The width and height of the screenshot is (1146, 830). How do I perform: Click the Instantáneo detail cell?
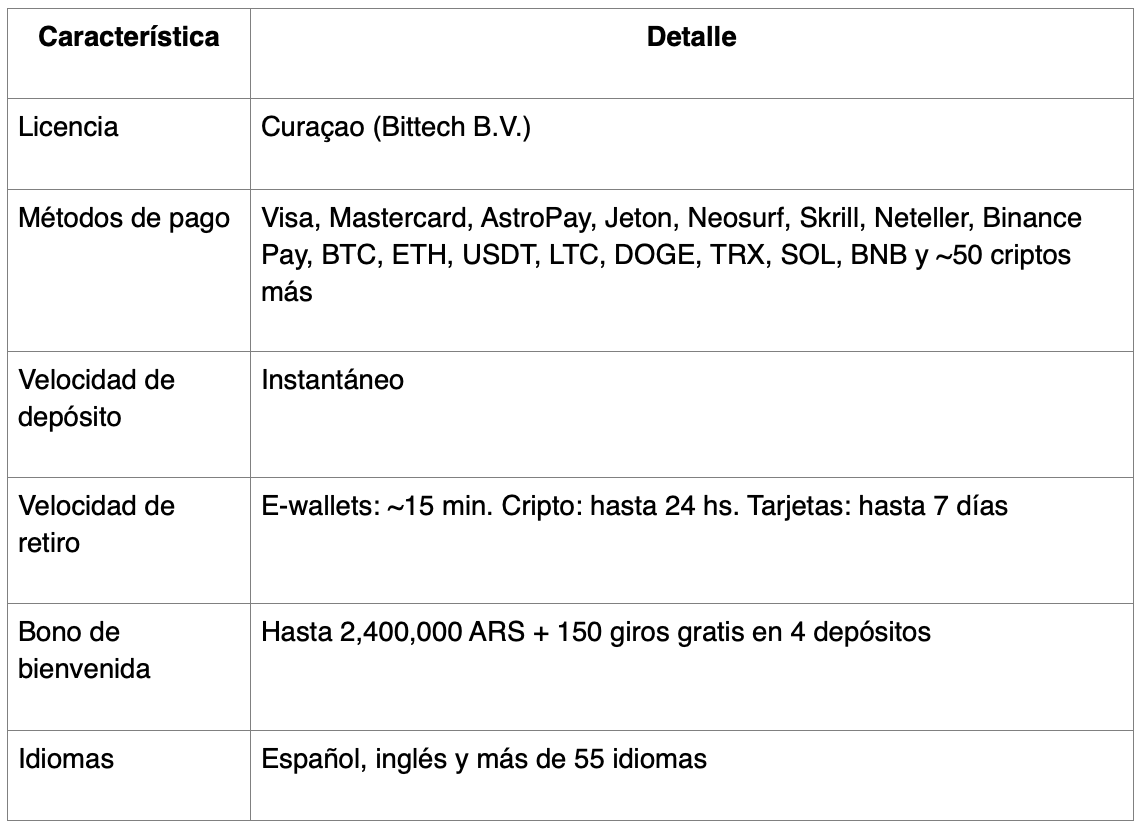(333, 381)
